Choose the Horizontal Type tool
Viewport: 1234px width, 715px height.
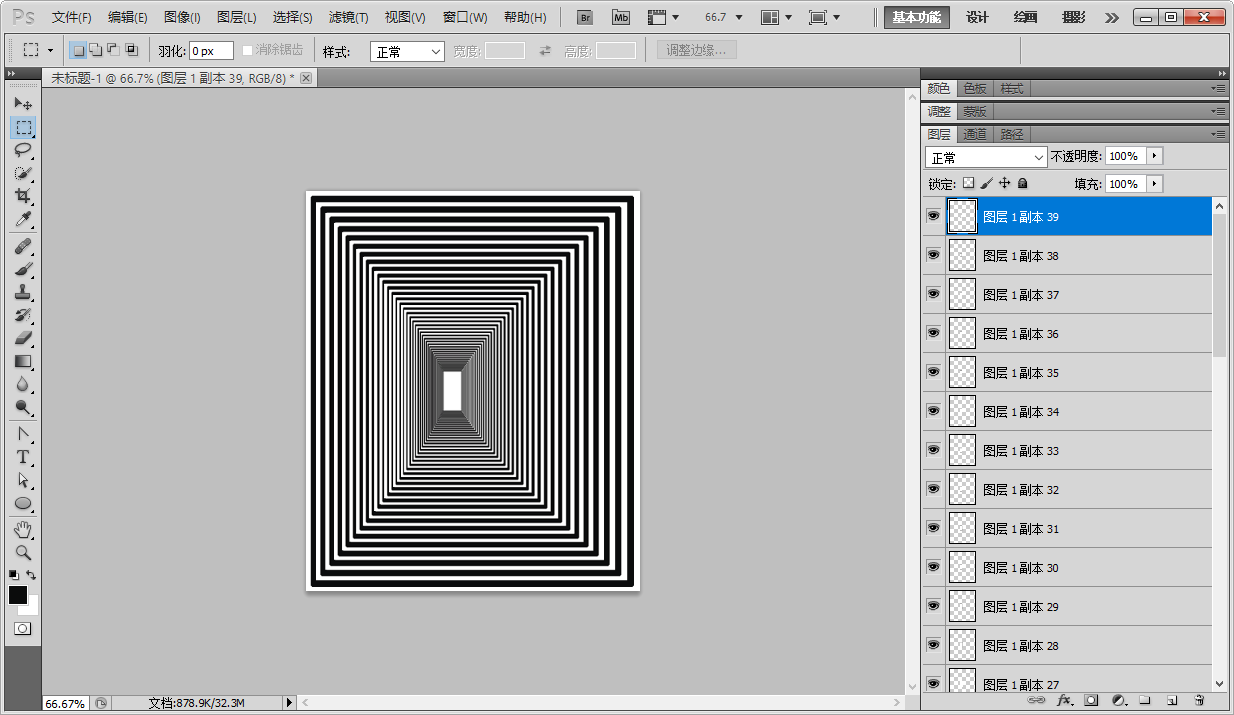click(23, 457)
